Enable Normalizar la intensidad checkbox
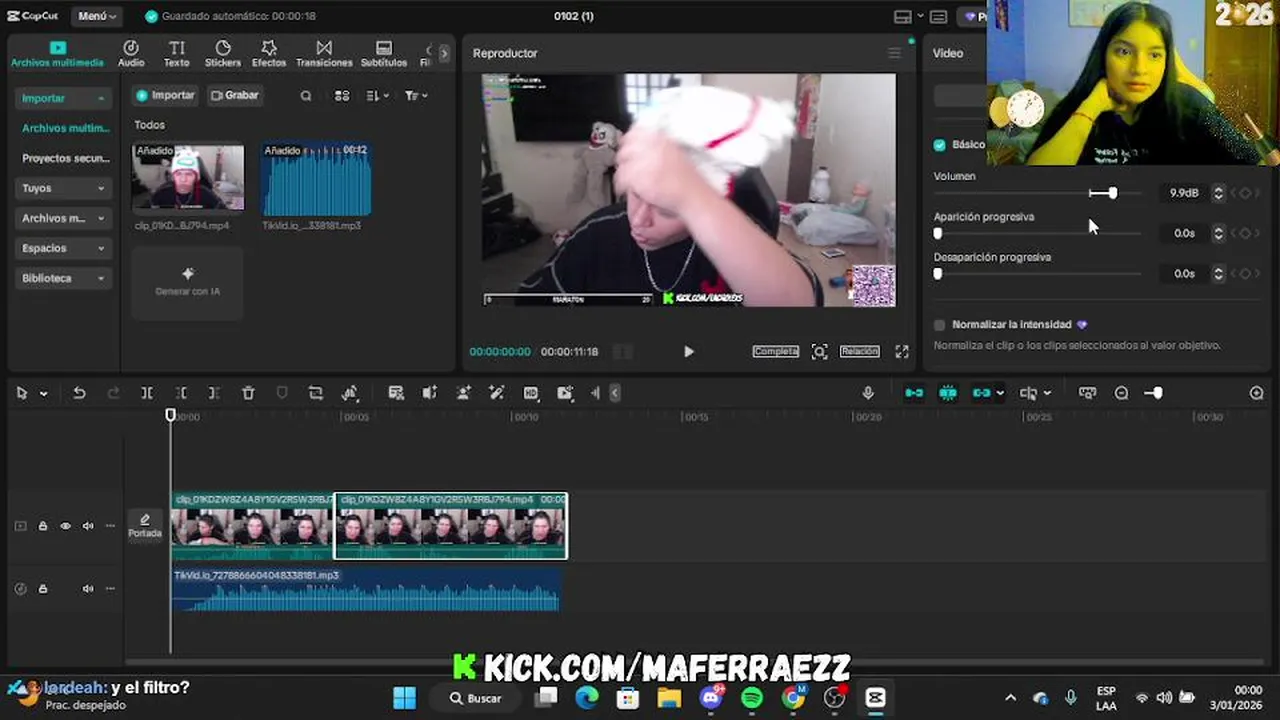This screenshot has height=720, width=1280. [x=939, y=325]
